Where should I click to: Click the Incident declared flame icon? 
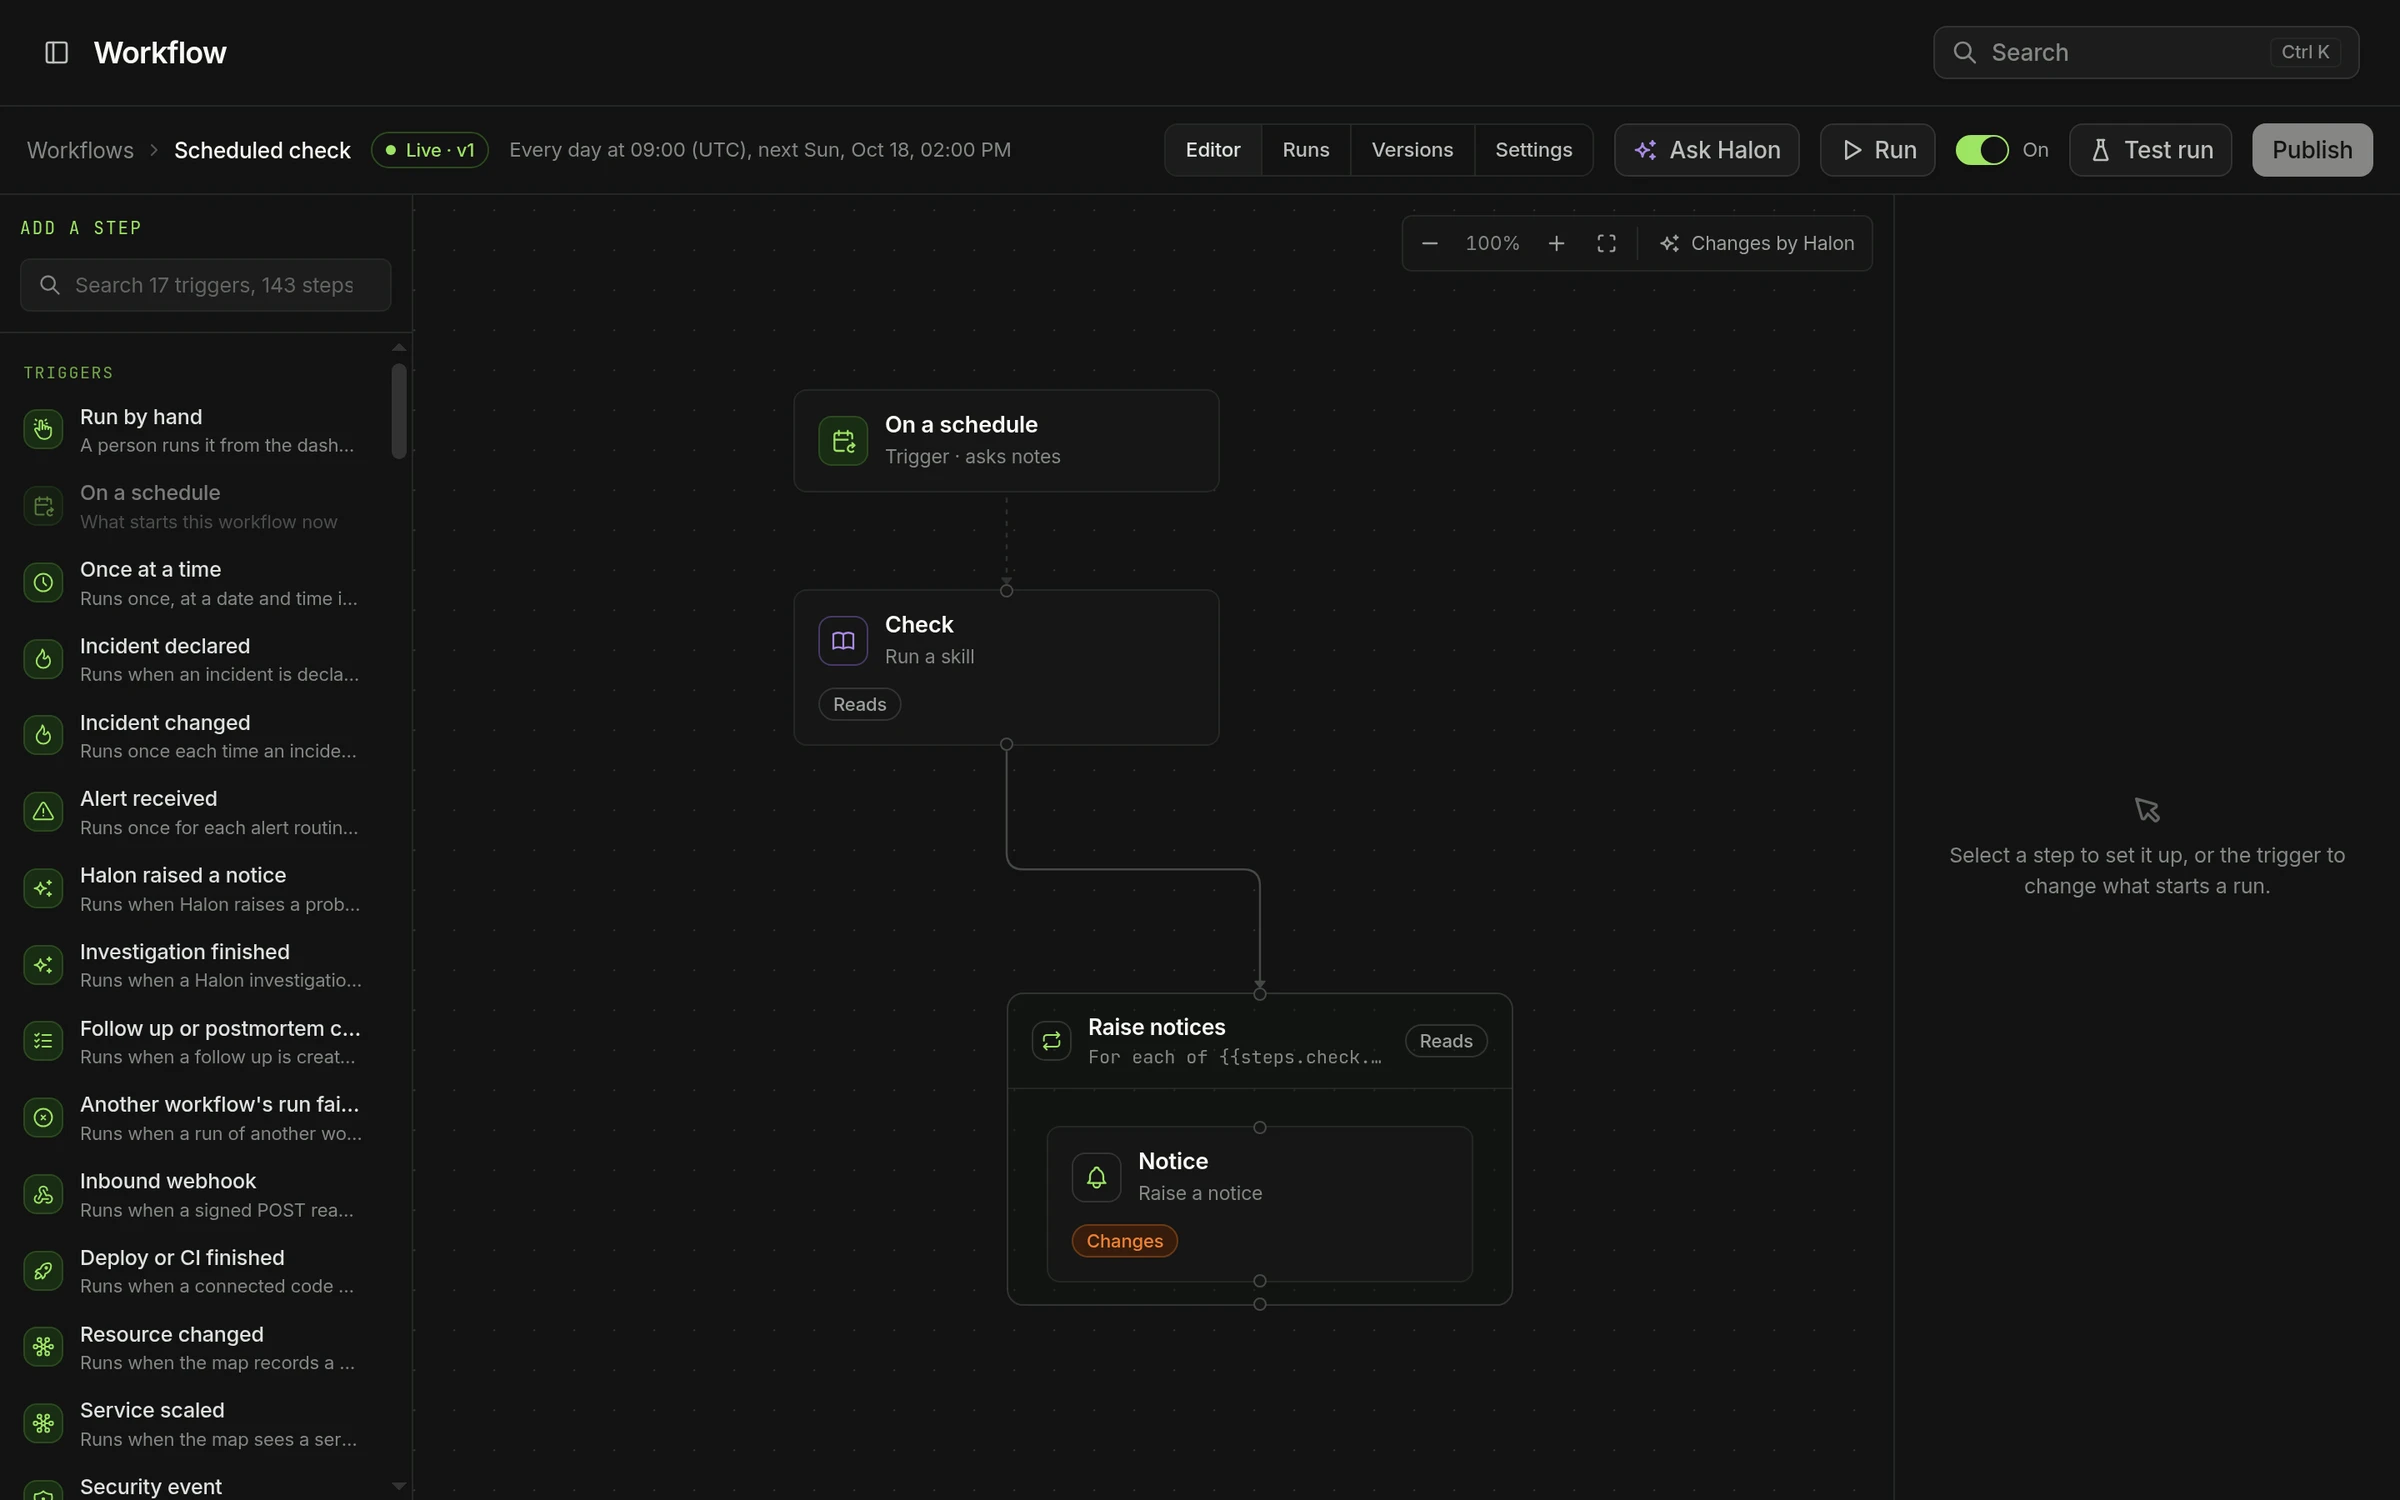pyautogui.click(x=43, y=659)
